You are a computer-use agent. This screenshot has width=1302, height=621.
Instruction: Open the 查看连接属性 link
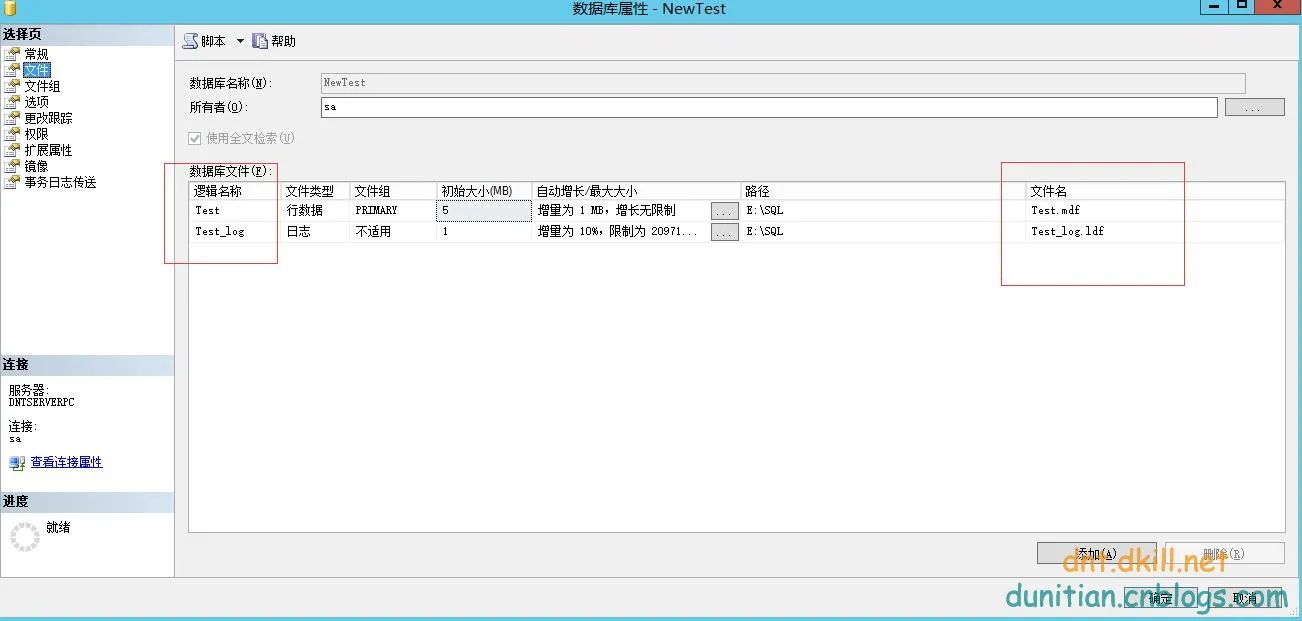(x=67, y=462)
